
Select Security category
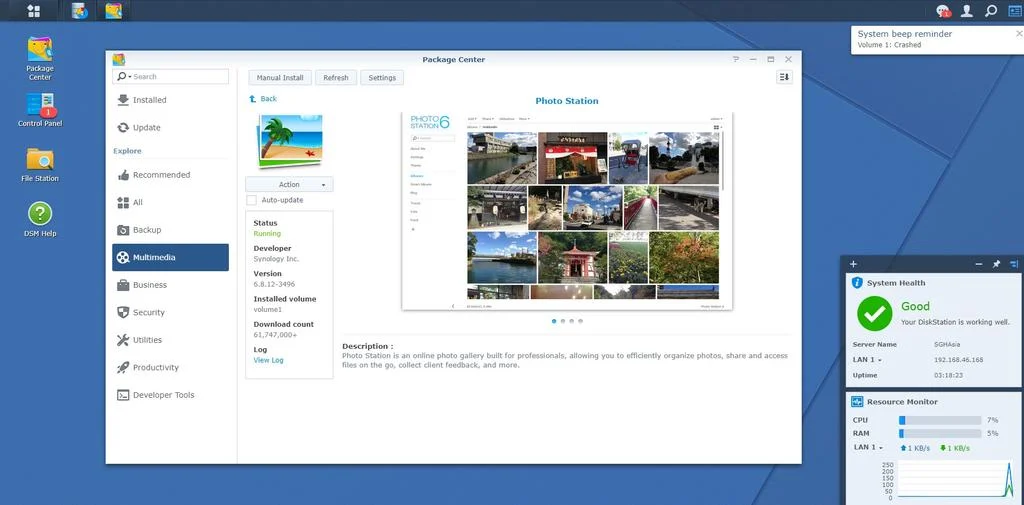[170, 312]
